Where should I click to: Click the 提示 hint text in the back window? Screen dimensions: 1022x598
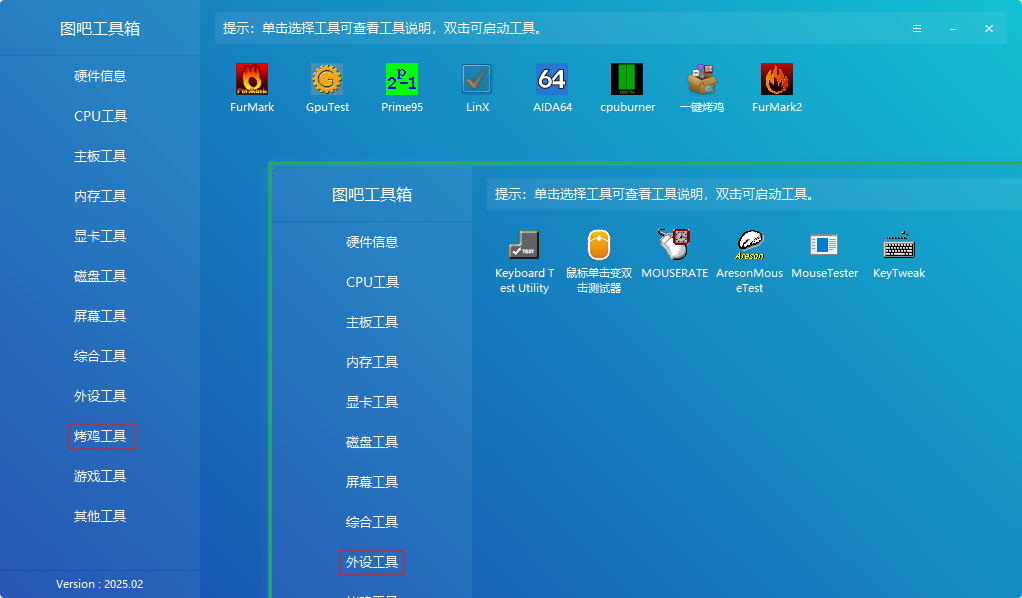383,29
